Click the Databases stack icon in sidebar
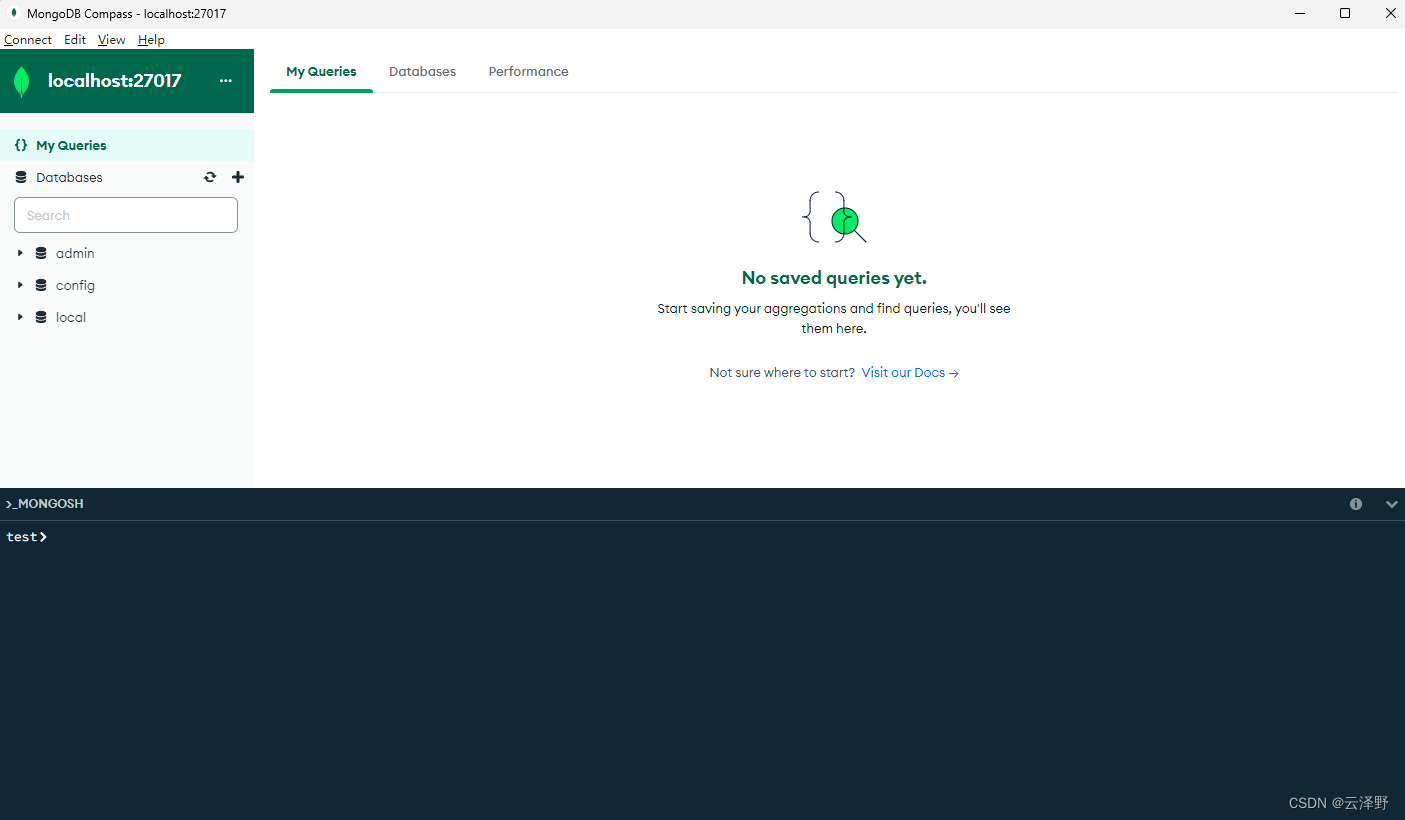The height and width of the screenshot is (820, 1405). tap(21, 177)
